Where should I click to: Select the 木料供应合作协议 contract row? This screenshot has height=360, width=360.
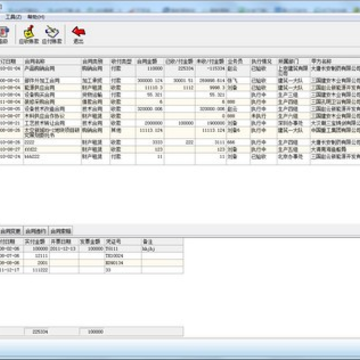point(180,116)
